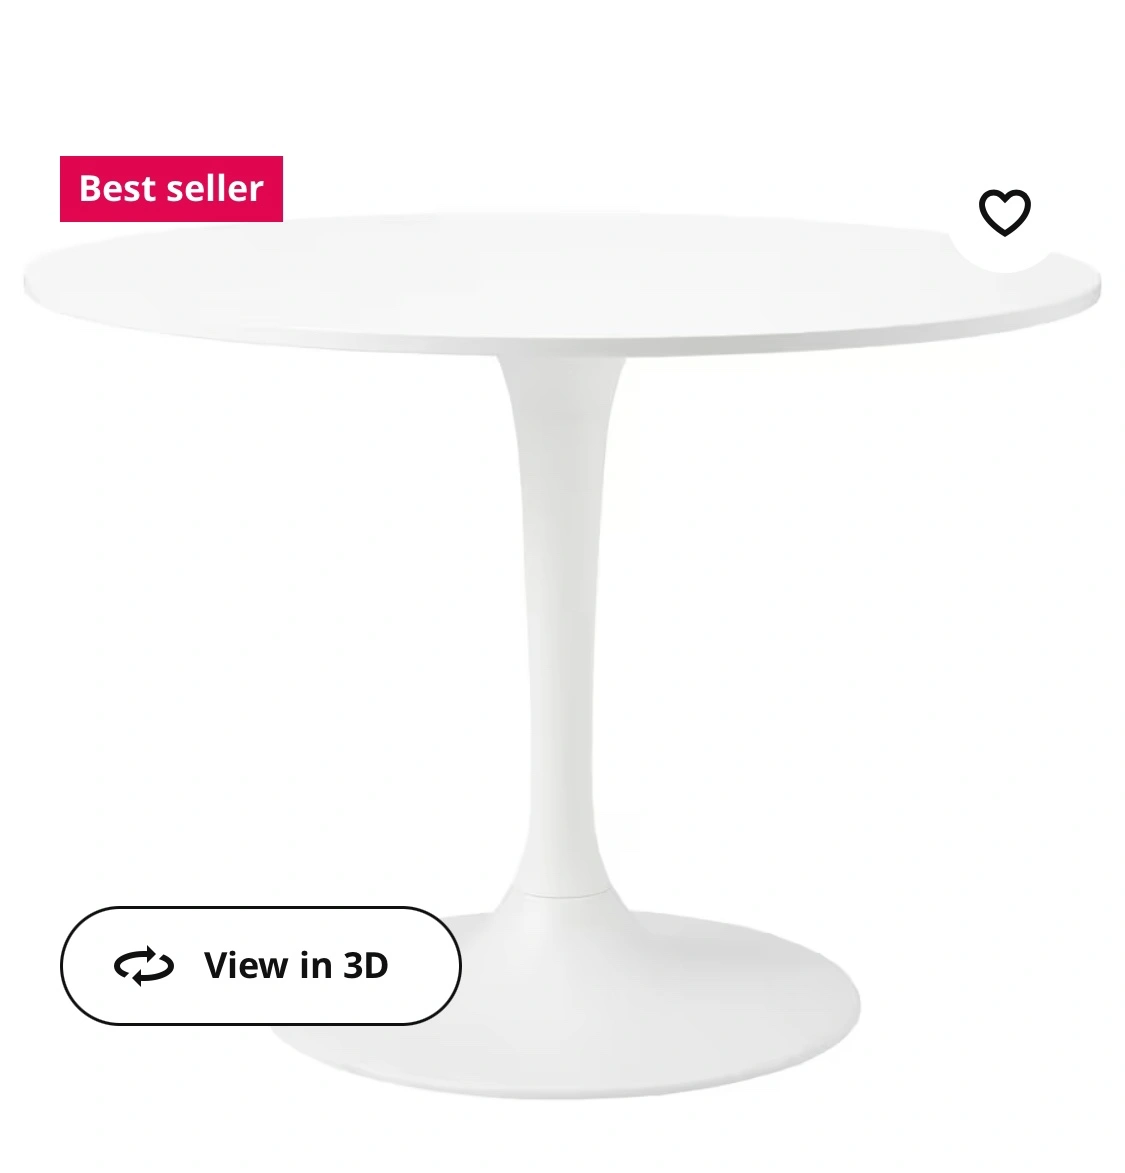Click the Best seller badge
This screenshot has width=1125, height=1173.
click(171, 189)
